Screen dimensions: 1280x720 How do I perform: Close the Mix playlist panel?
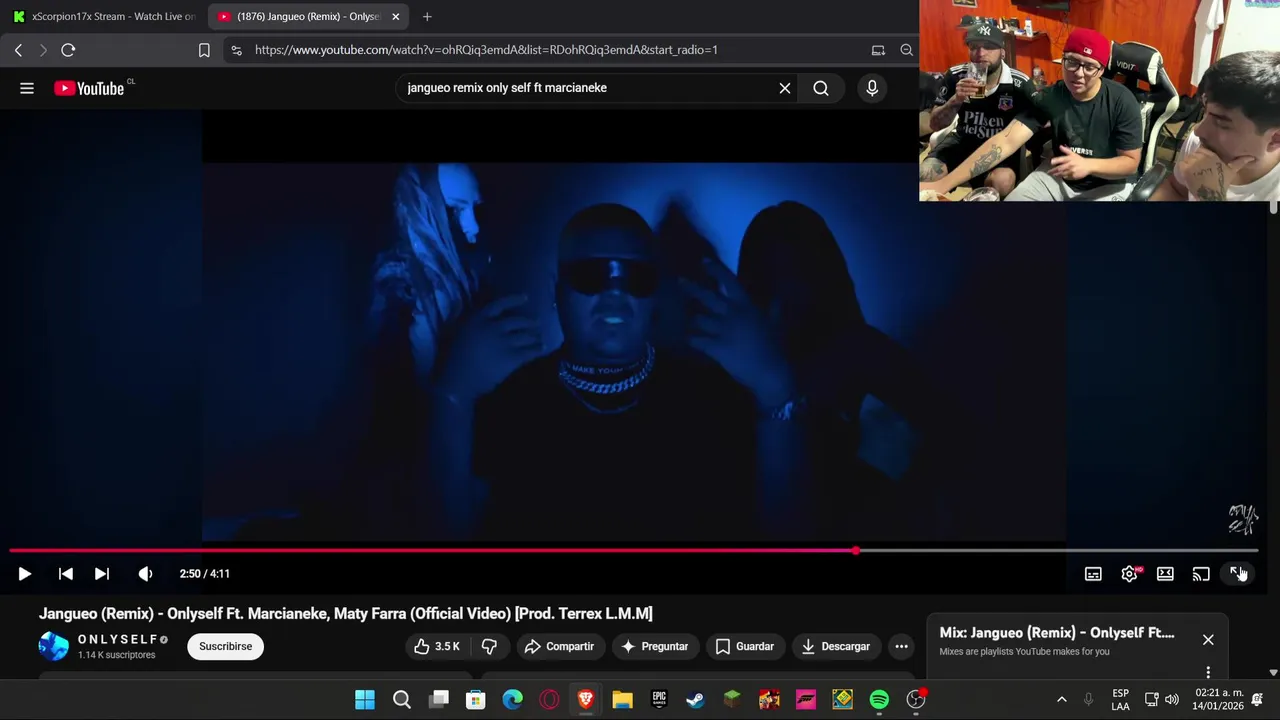coord(1208,639)
